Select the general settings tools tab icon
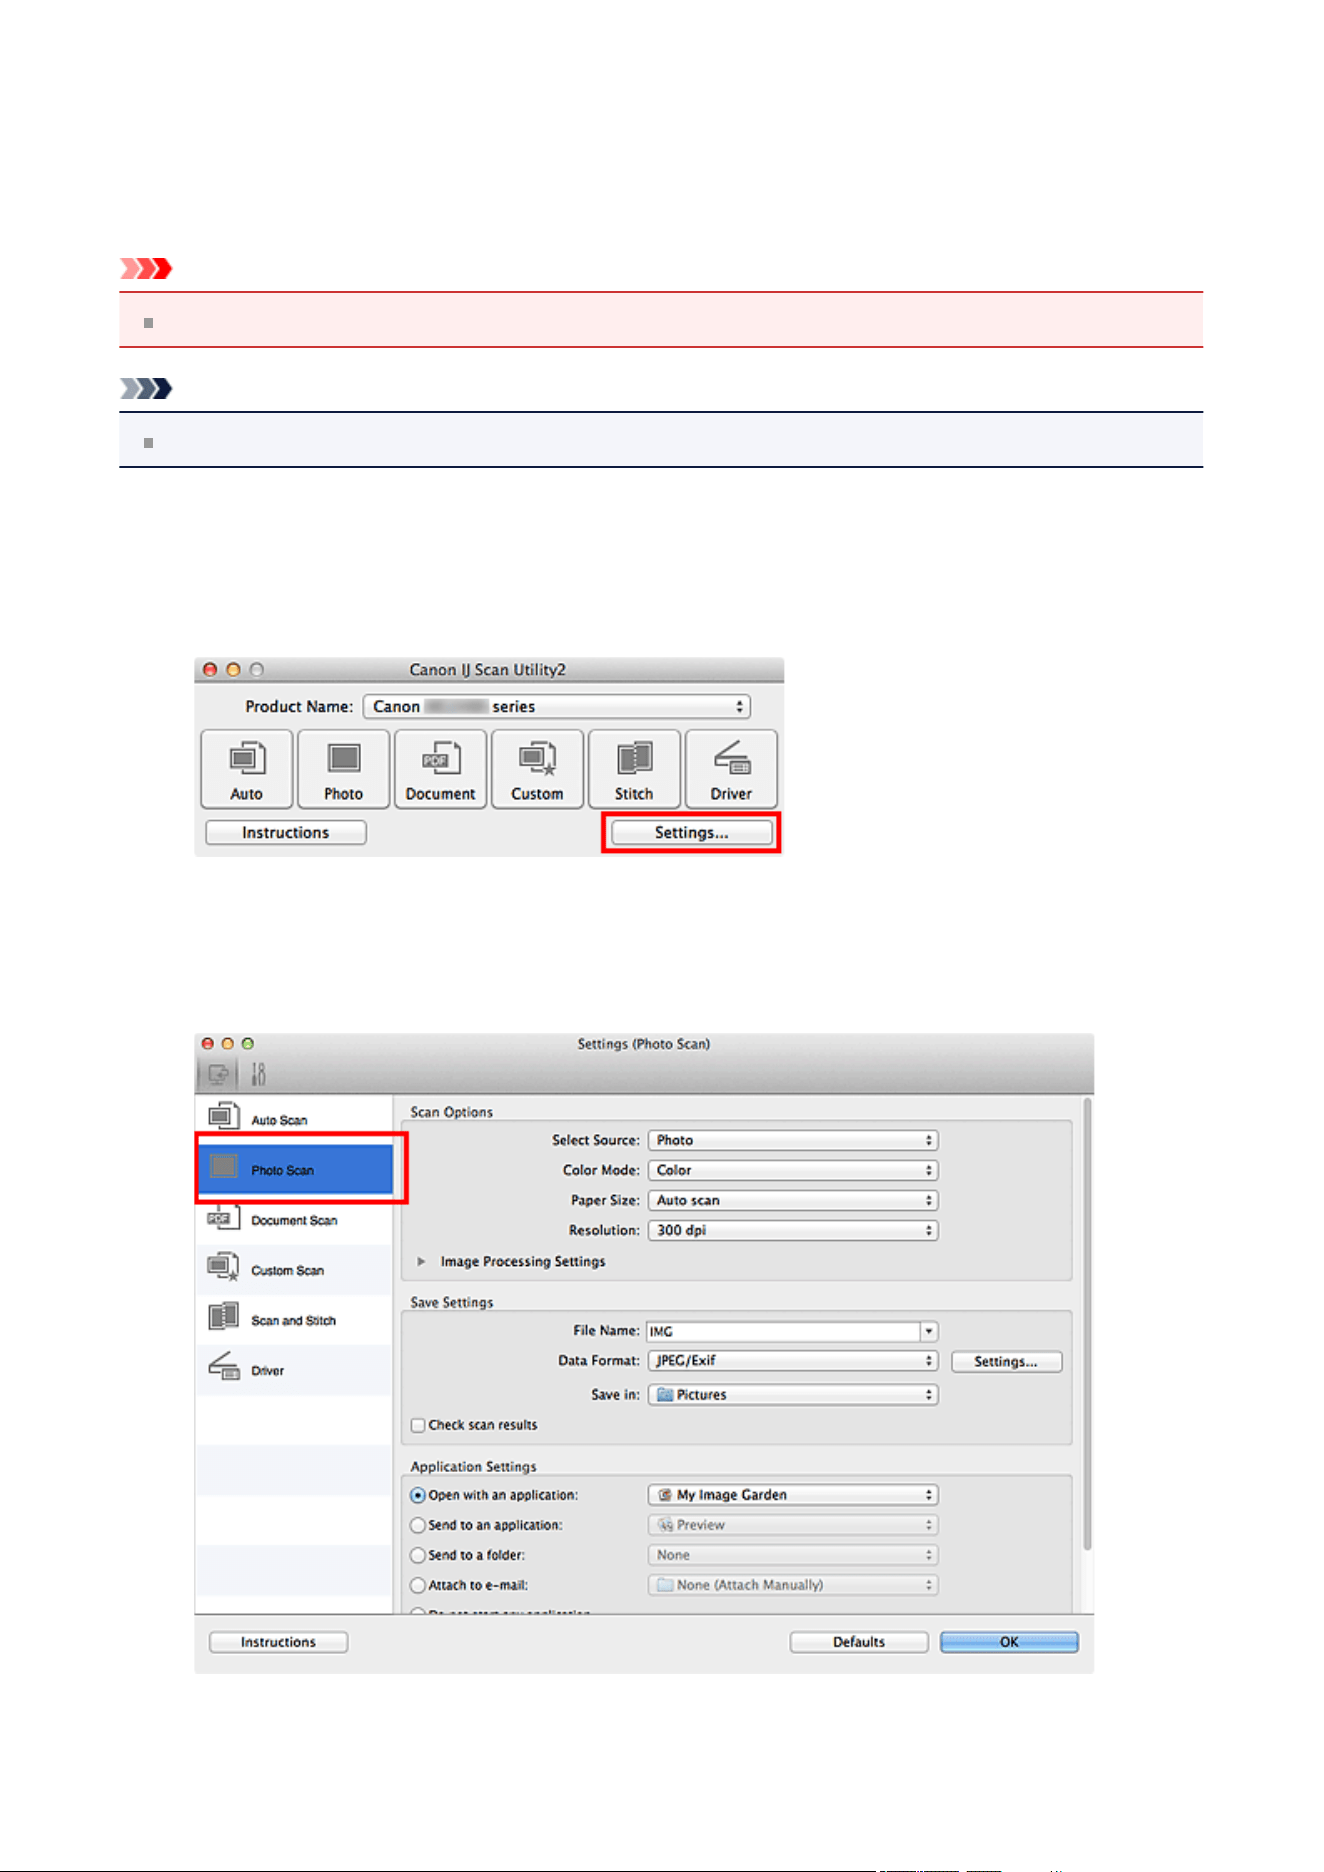The height and width of the screenshot is (1872, 1324). pyautogui.click(x=258, y=1075)
